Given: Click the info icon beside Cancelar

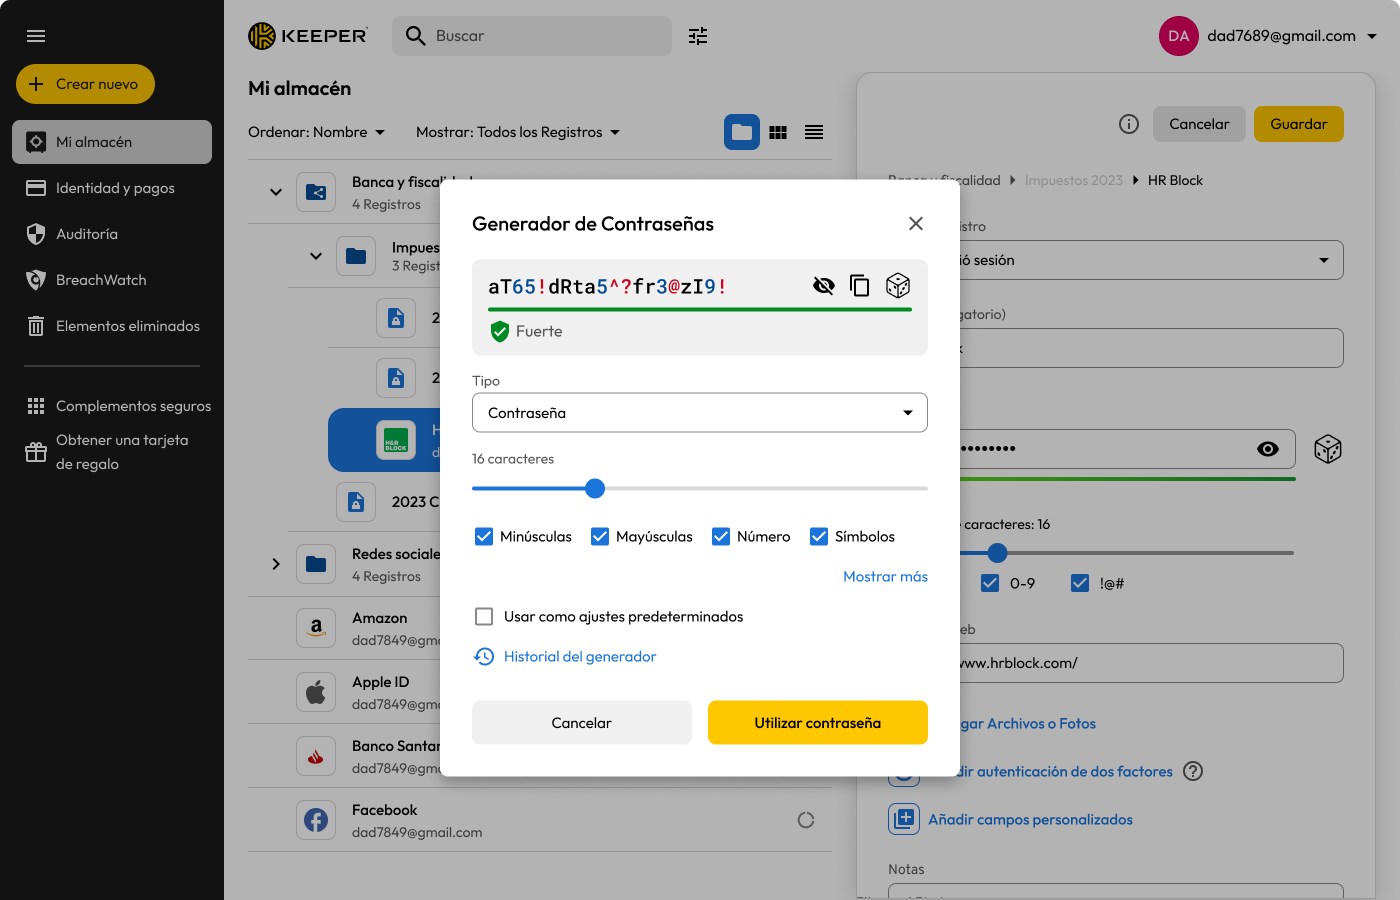Looking at the screenshot, I should tap(1129, 124).
